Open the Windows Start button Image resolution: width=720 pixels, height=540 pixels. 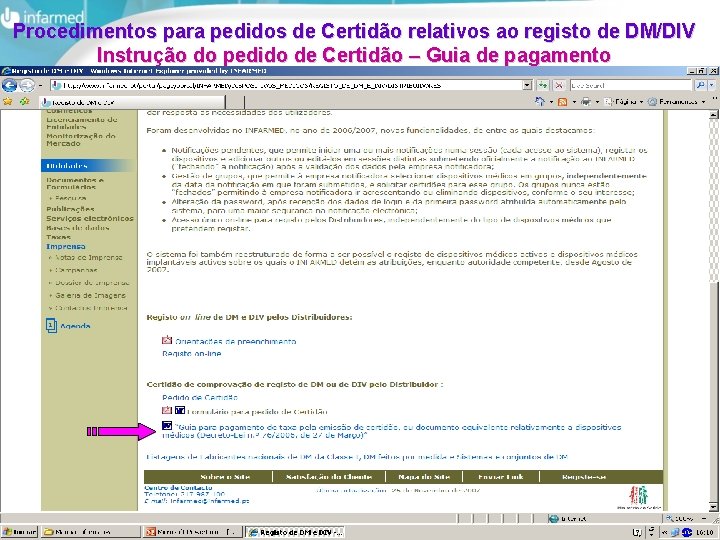(x=19, y=532)
